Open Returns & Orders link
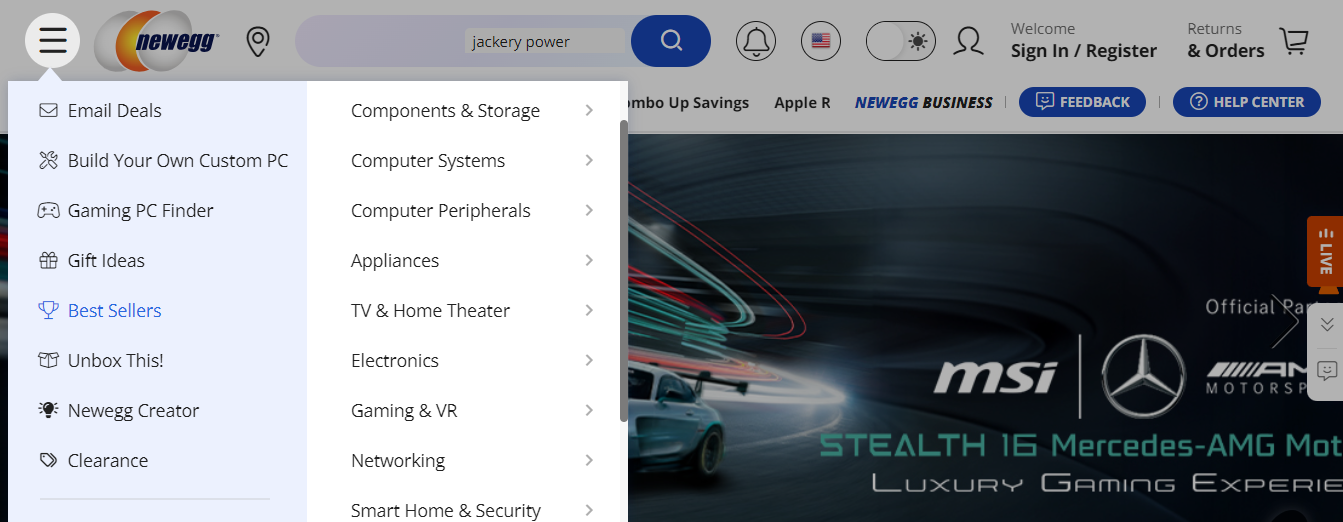Viewport: 1343px width, 522px height. [1225, 41]
